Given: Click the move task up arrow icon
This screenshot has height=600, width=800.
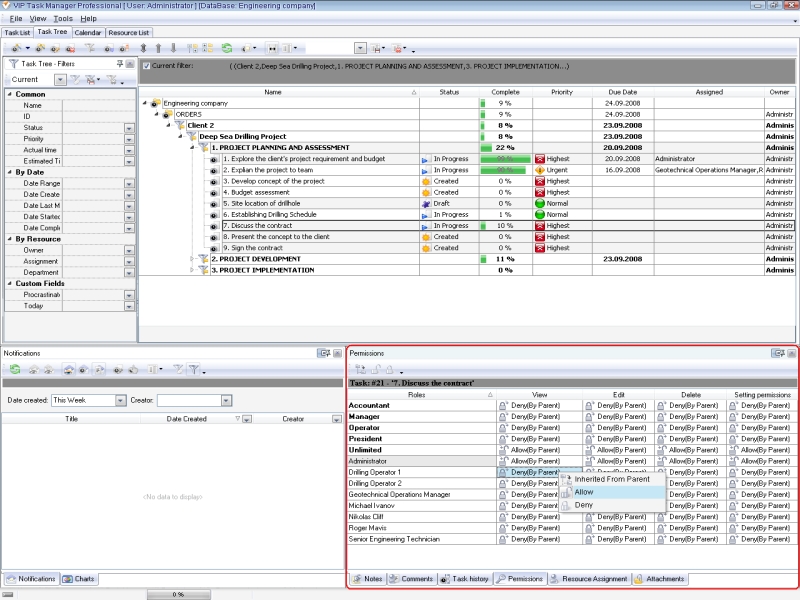Looking at the screenshot, I should pos(157,48).
